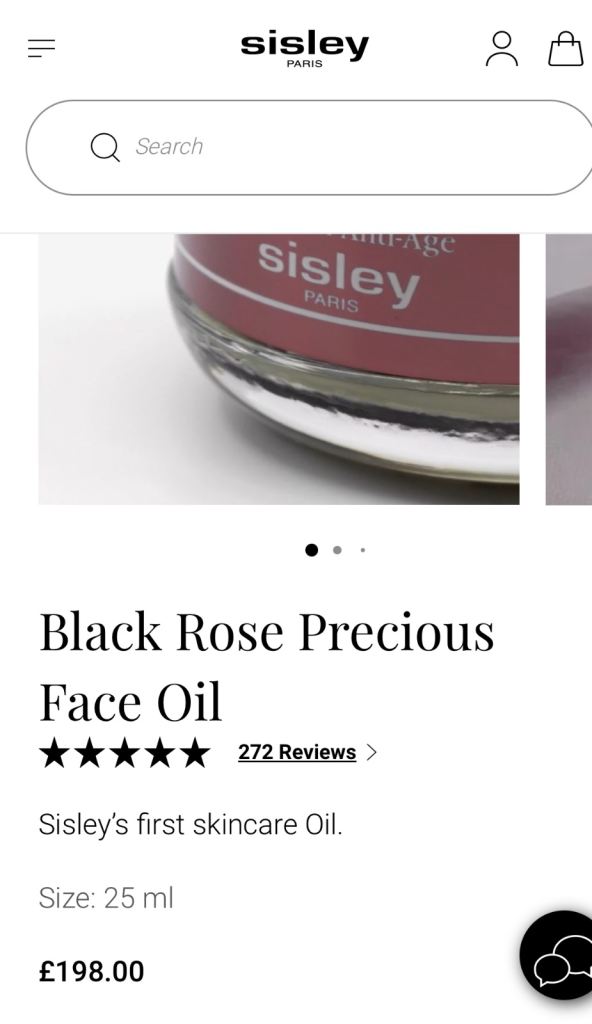This screenshot has width=592, height=1024.
Task: Click the £198.00 price text
Action: pyautogui.click(x=91, y=971)
